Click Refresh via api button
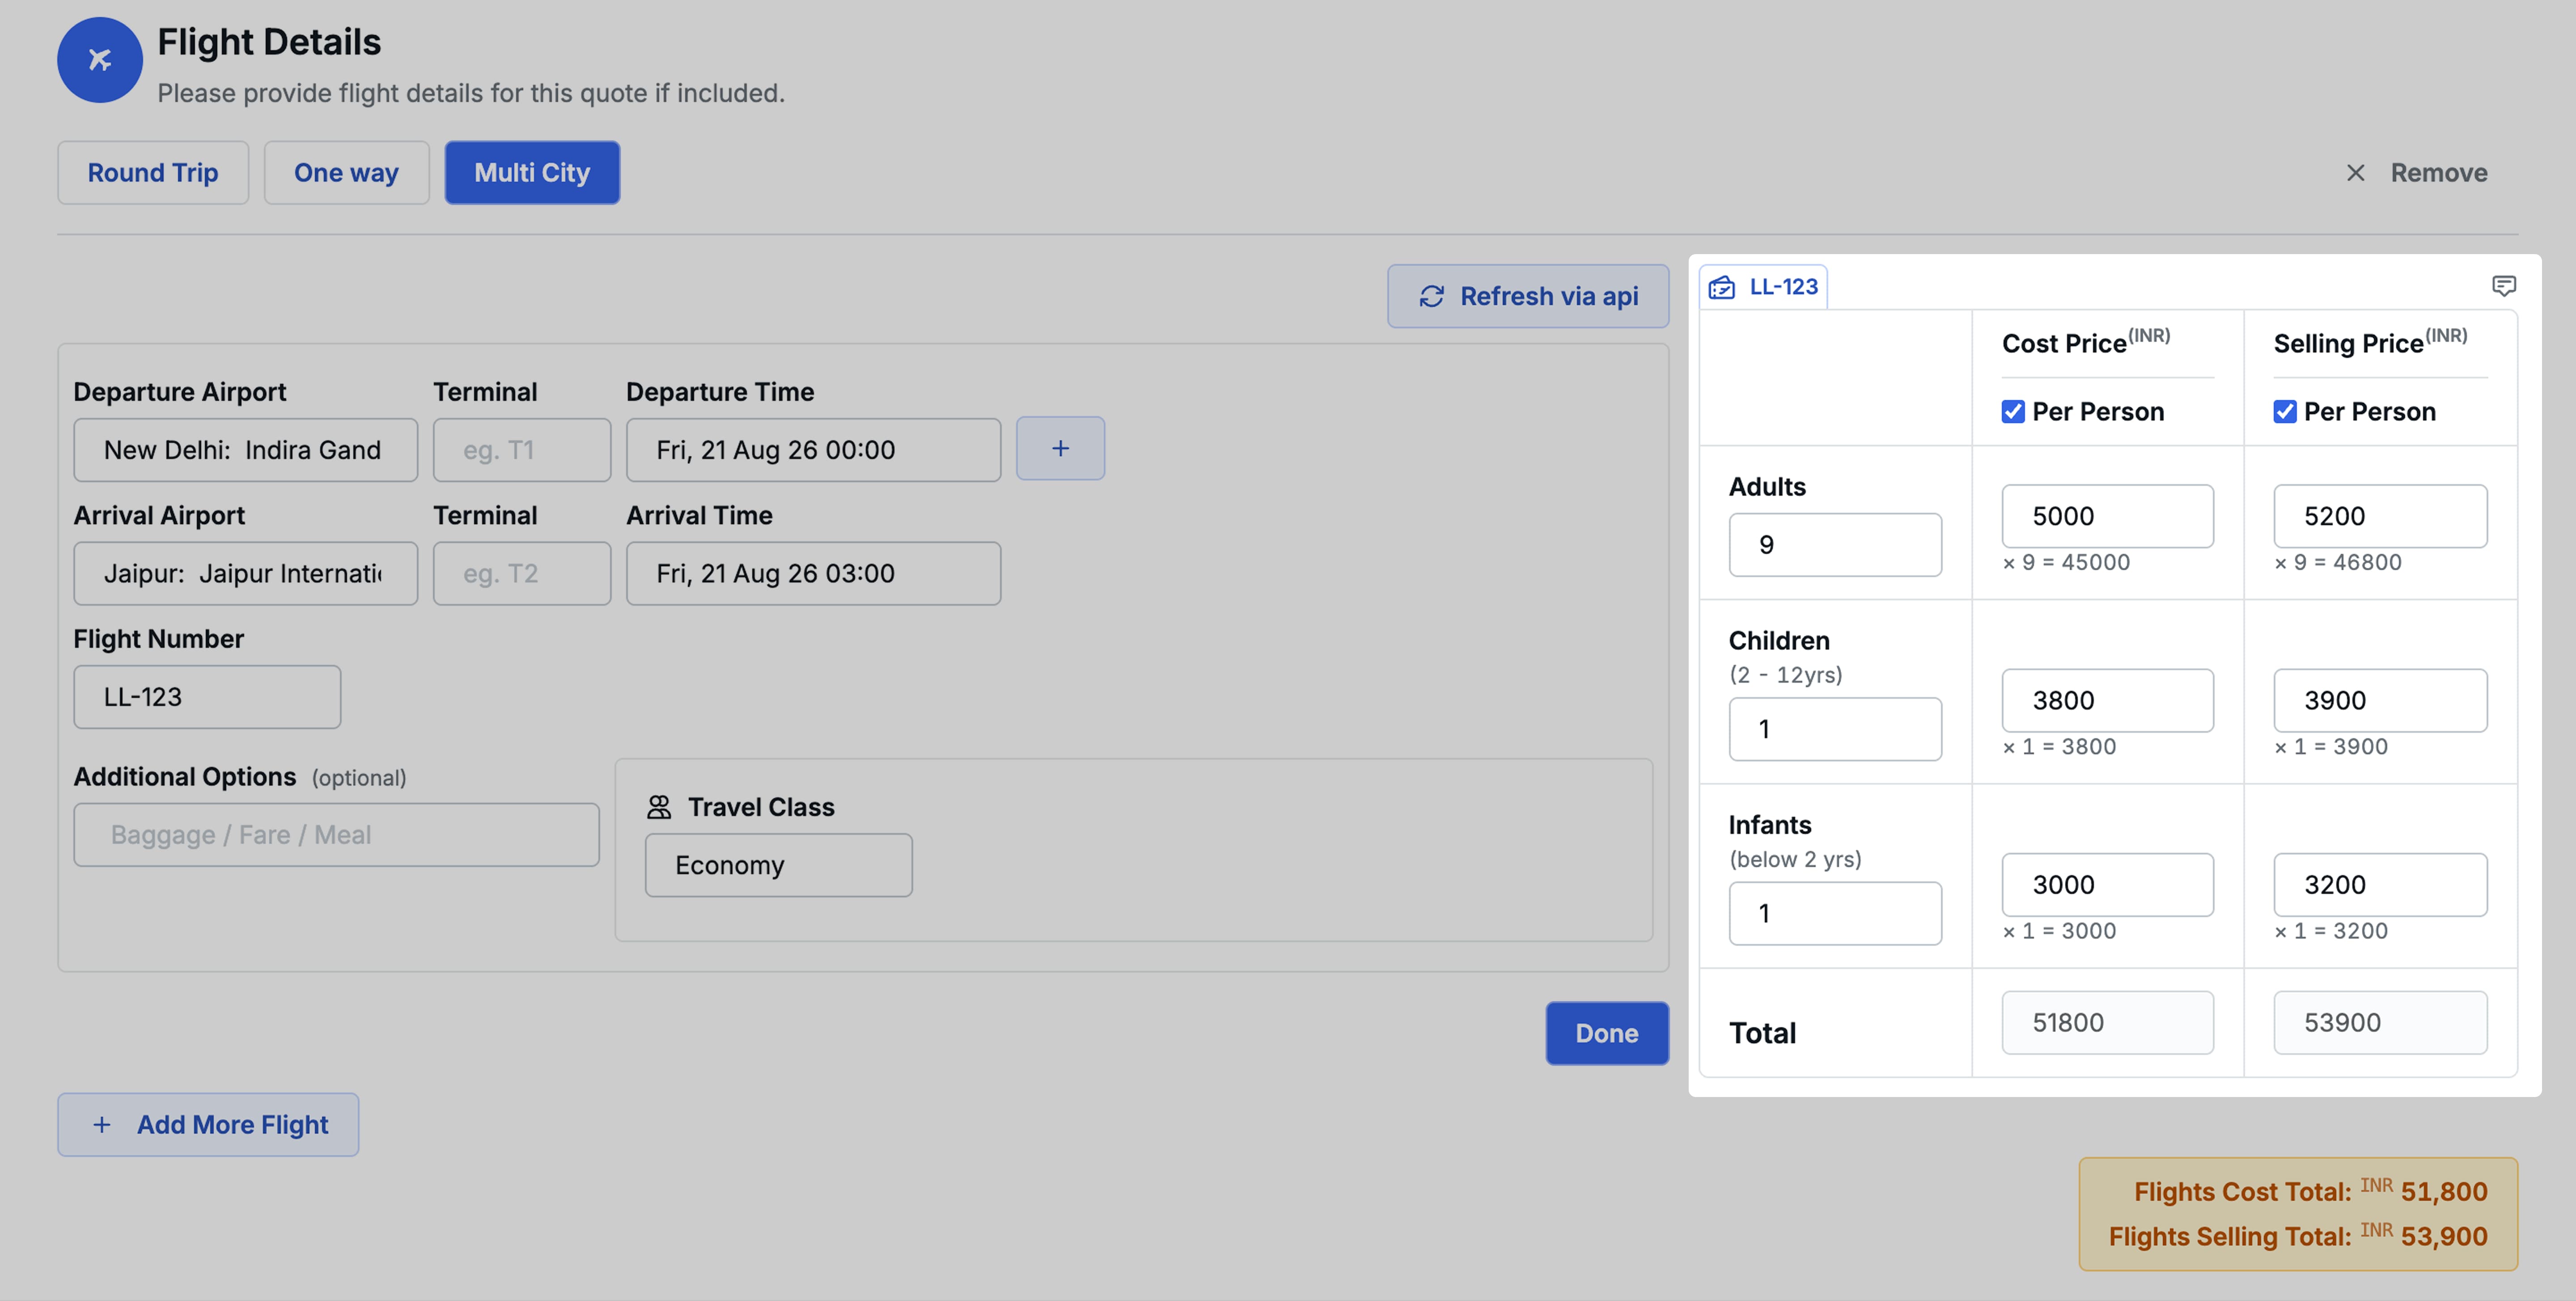Viewport: 2576px width, 1301px height. [1529, 296]
